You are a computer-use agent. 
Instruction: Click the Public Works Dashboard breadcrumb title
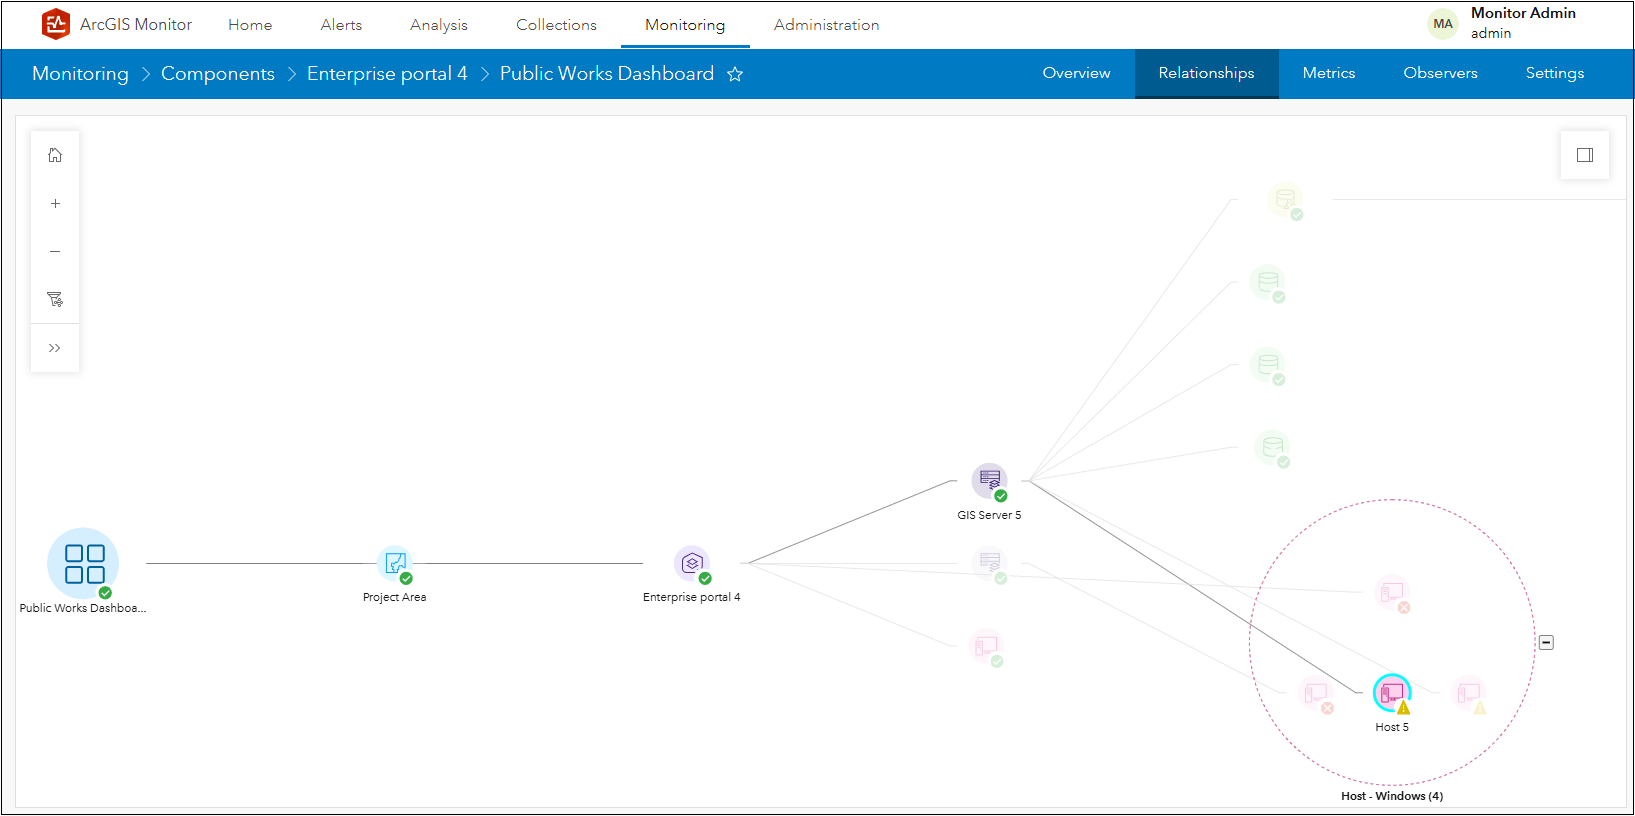coord(607,74)
